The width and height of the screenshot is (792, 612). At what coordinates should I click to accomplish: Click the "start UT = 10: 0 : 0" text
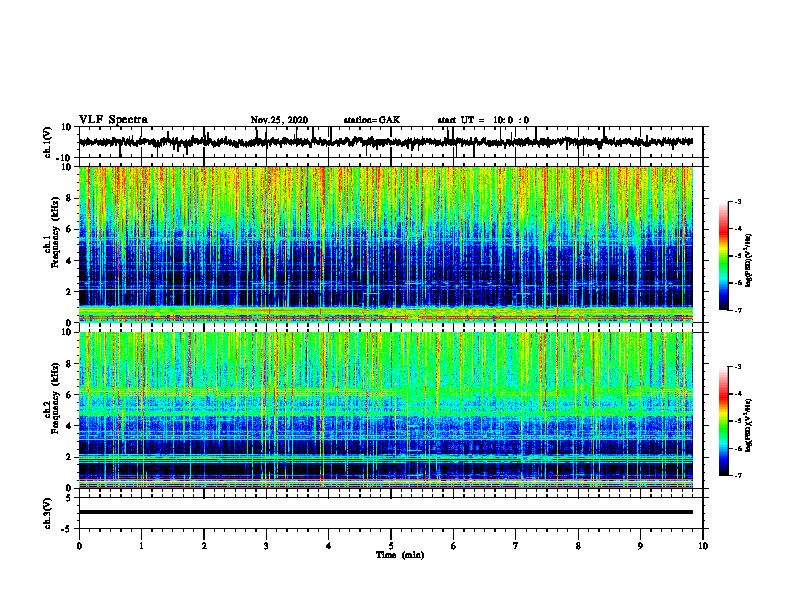click(x=483, y=120)
